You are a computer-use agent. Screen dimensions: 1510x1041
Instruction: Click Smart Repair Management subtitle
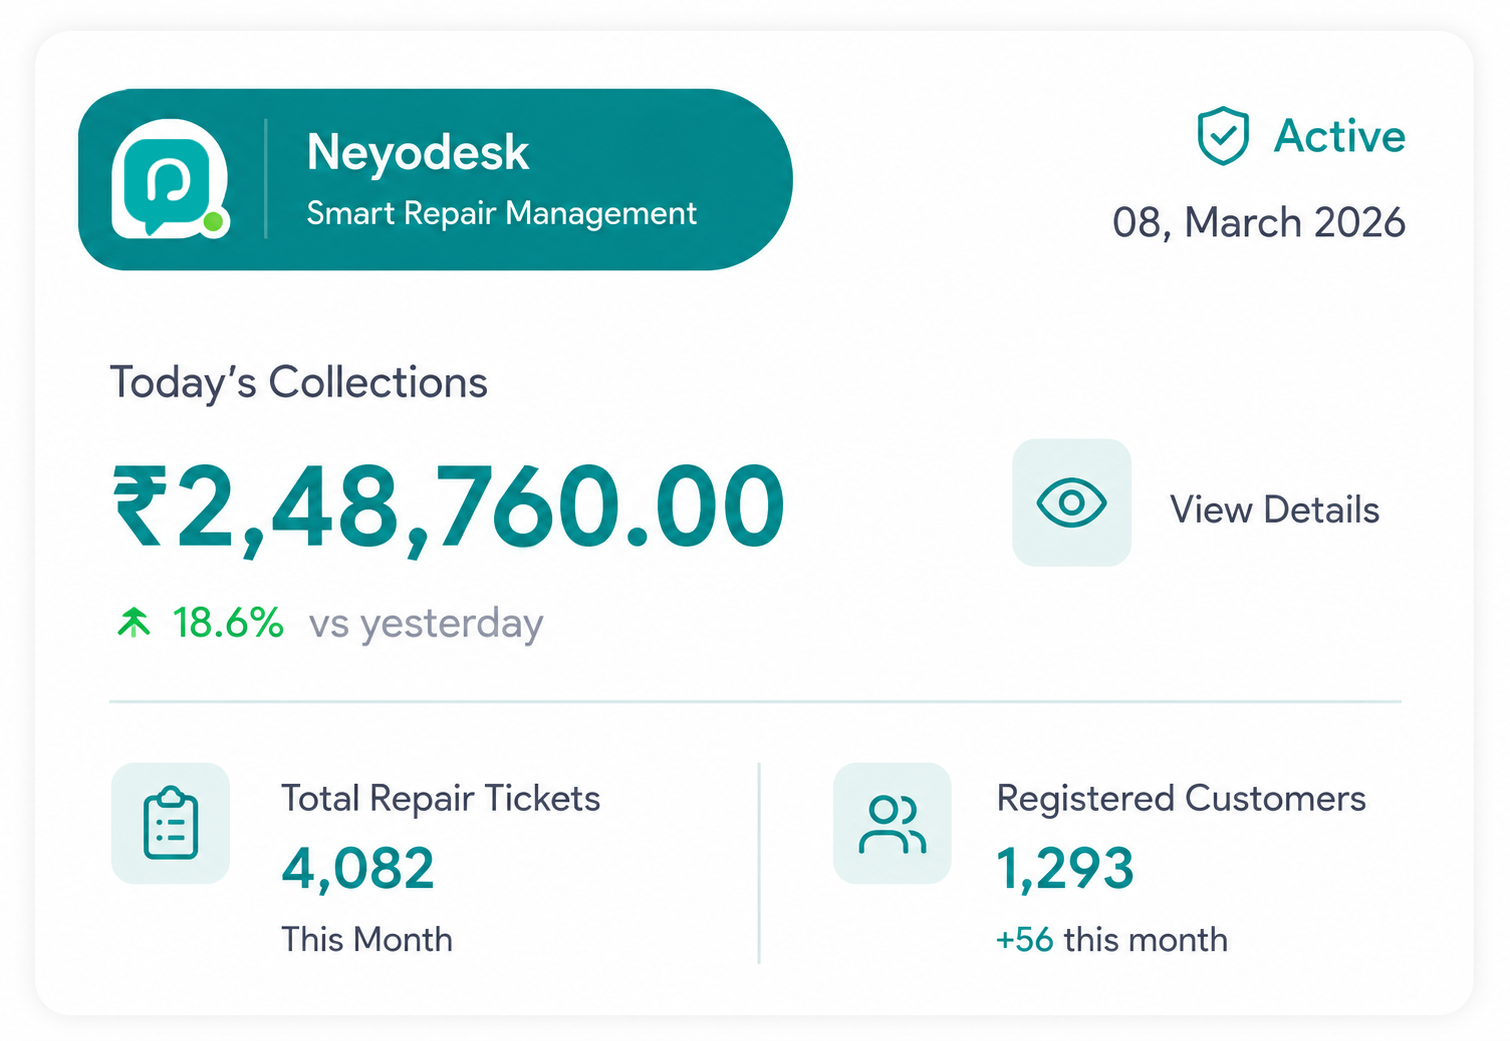point(501,213)
